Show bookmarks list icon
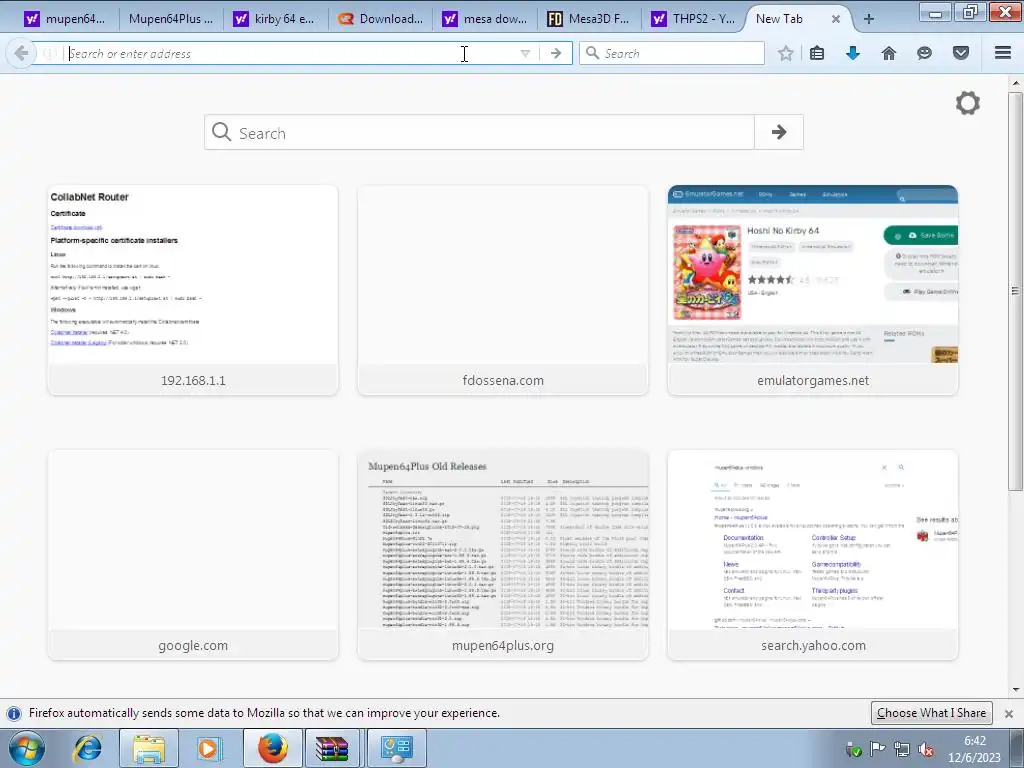This screenshot has width=1024, height=768. pyautogui.click(x=817, y=54)
